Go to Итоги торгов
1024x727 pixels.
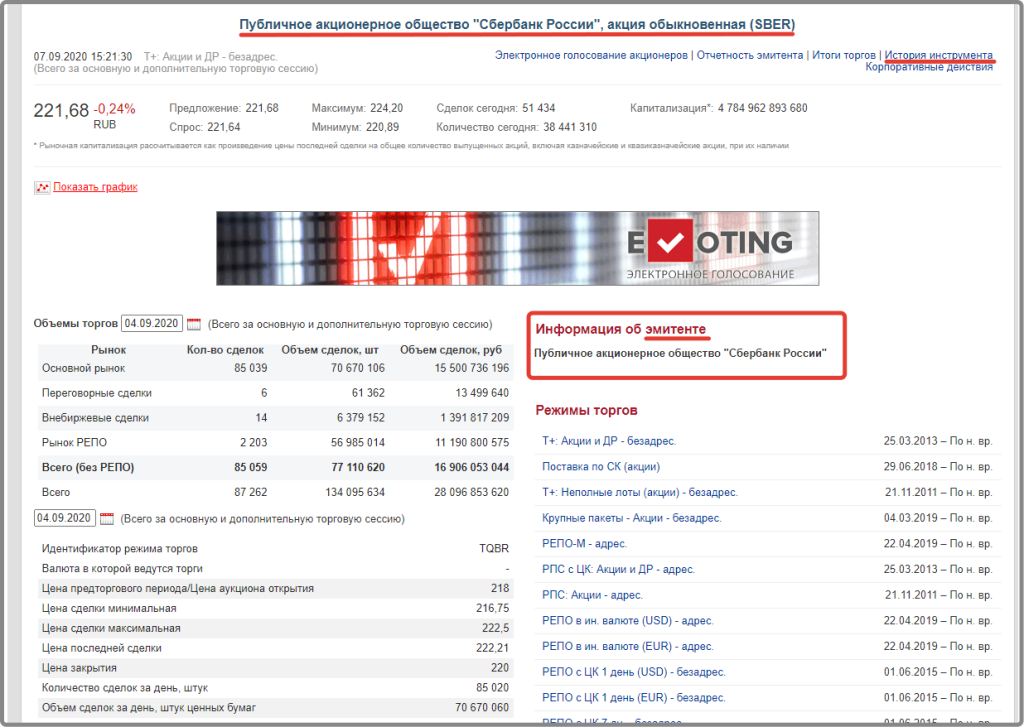[844, 55]
